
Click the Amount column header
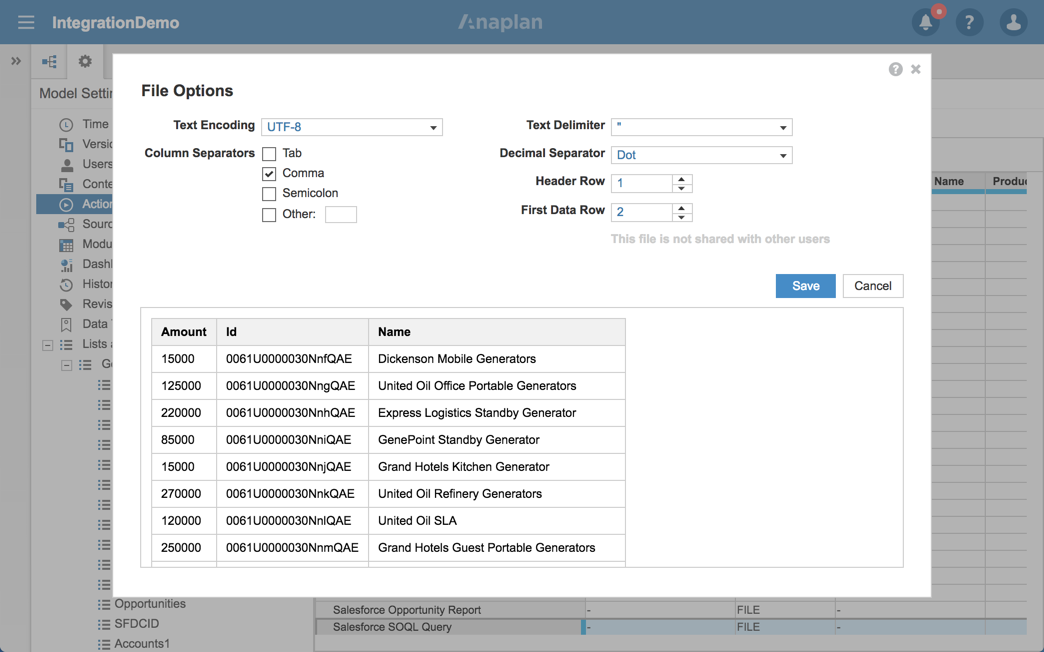point(184,332)
